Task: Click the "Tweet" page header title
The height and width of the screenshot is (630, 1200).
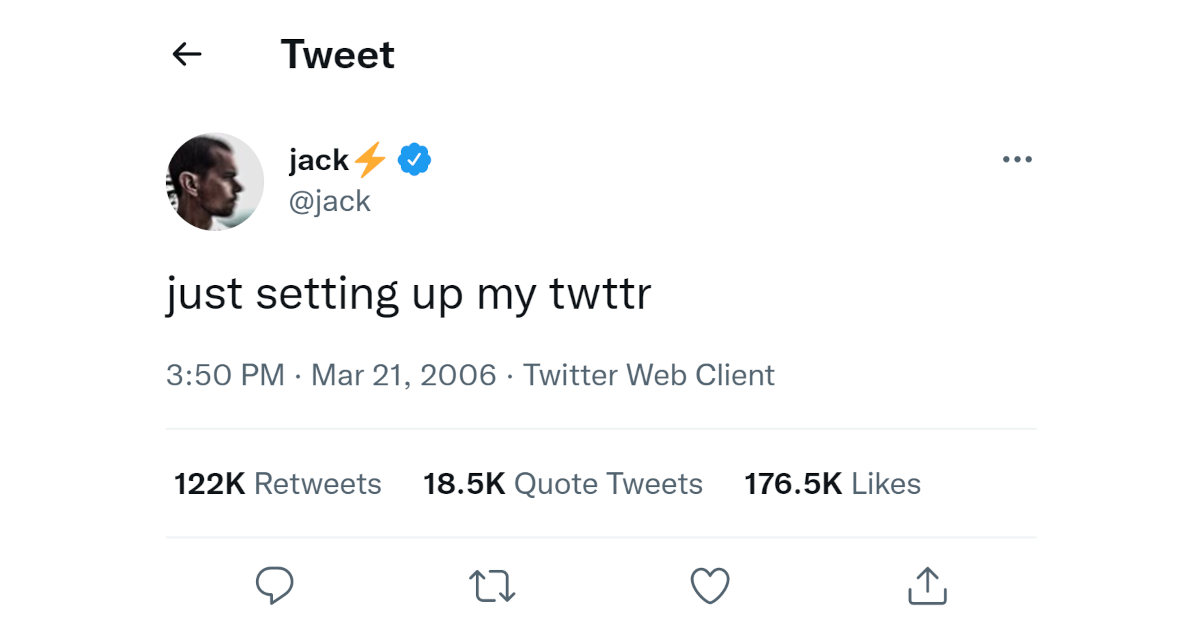Action: point(337,54)
